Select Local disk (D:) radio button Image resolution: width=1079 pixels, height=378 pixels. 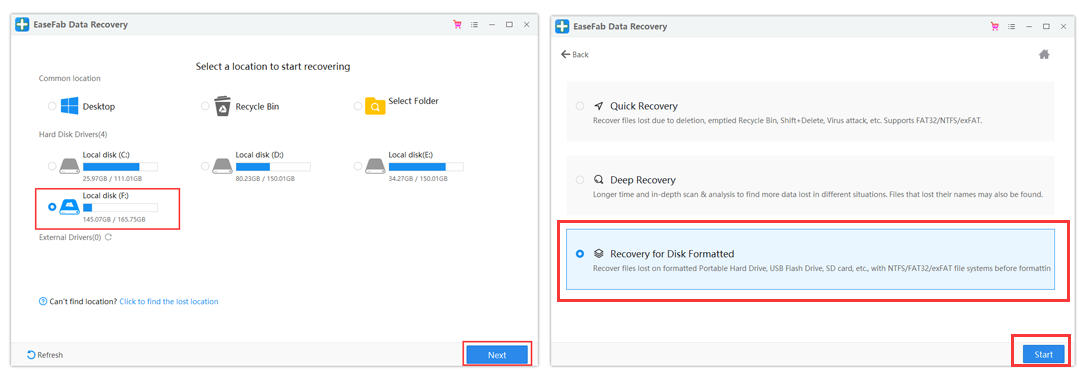tap(205, 166)
